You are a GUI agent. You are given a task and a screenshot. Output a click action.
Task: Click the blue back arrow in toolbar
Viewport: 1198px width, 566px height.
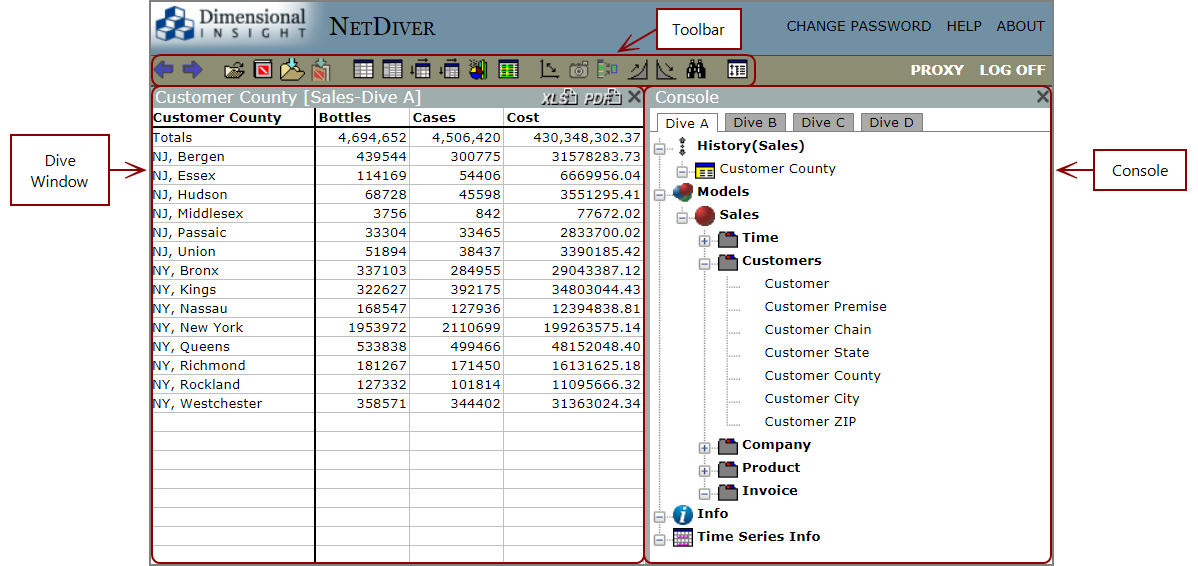click(x=164, y=70)
